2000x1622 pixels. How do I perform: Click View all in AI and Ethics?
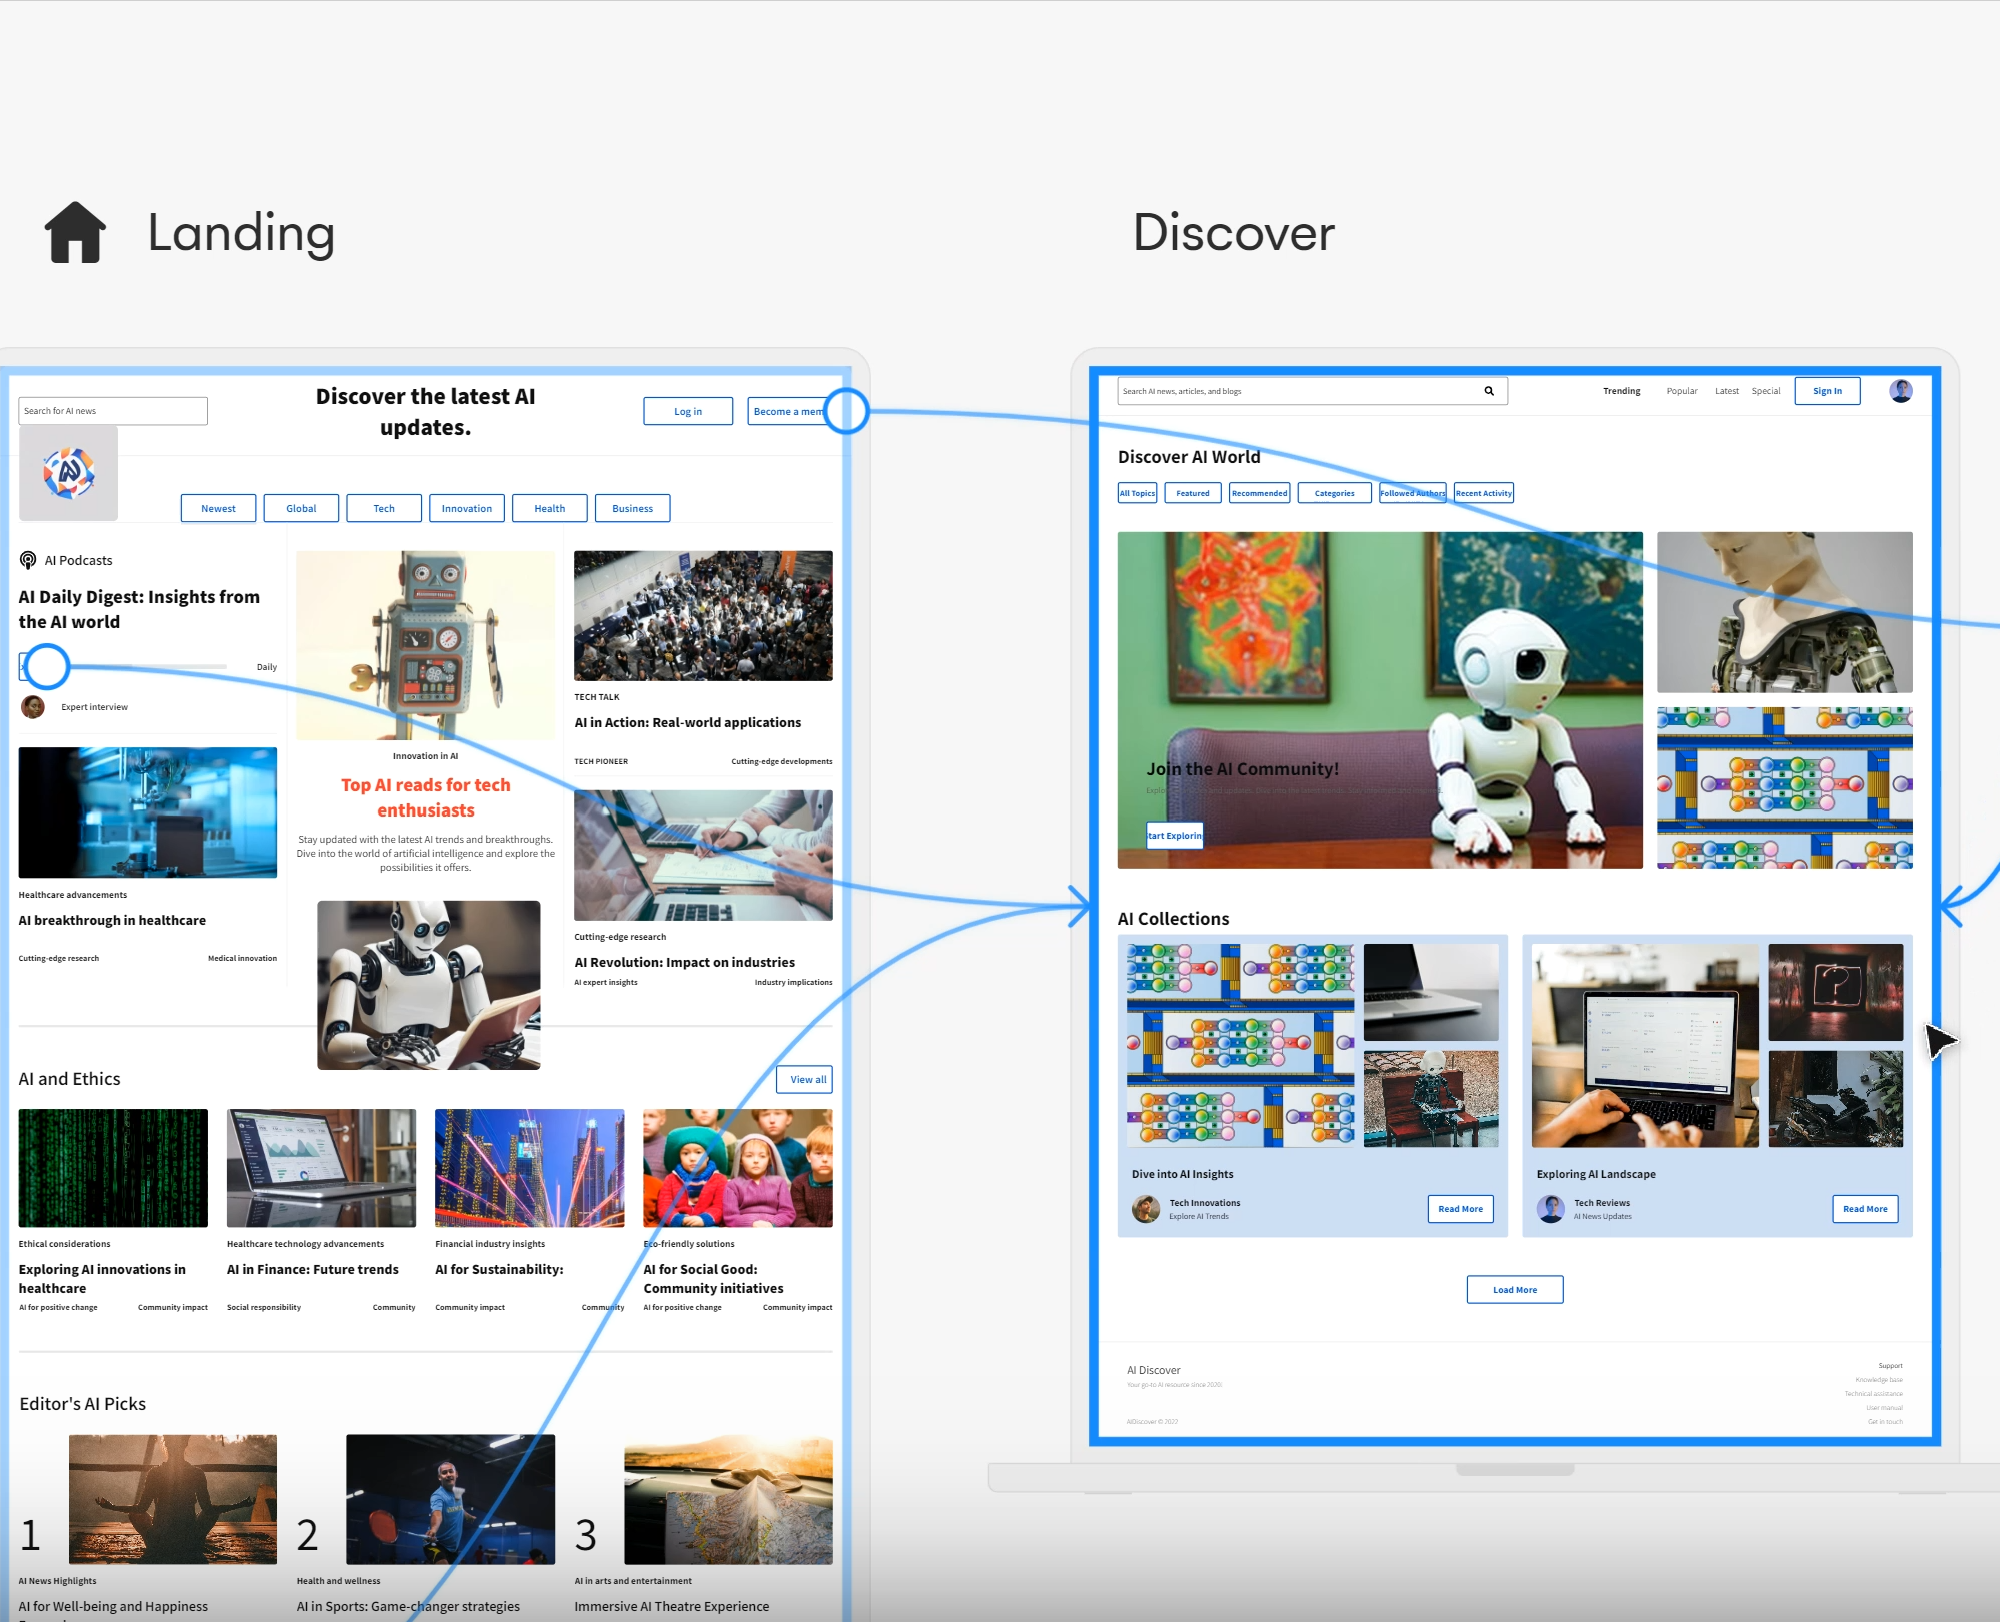[807, 1079]
